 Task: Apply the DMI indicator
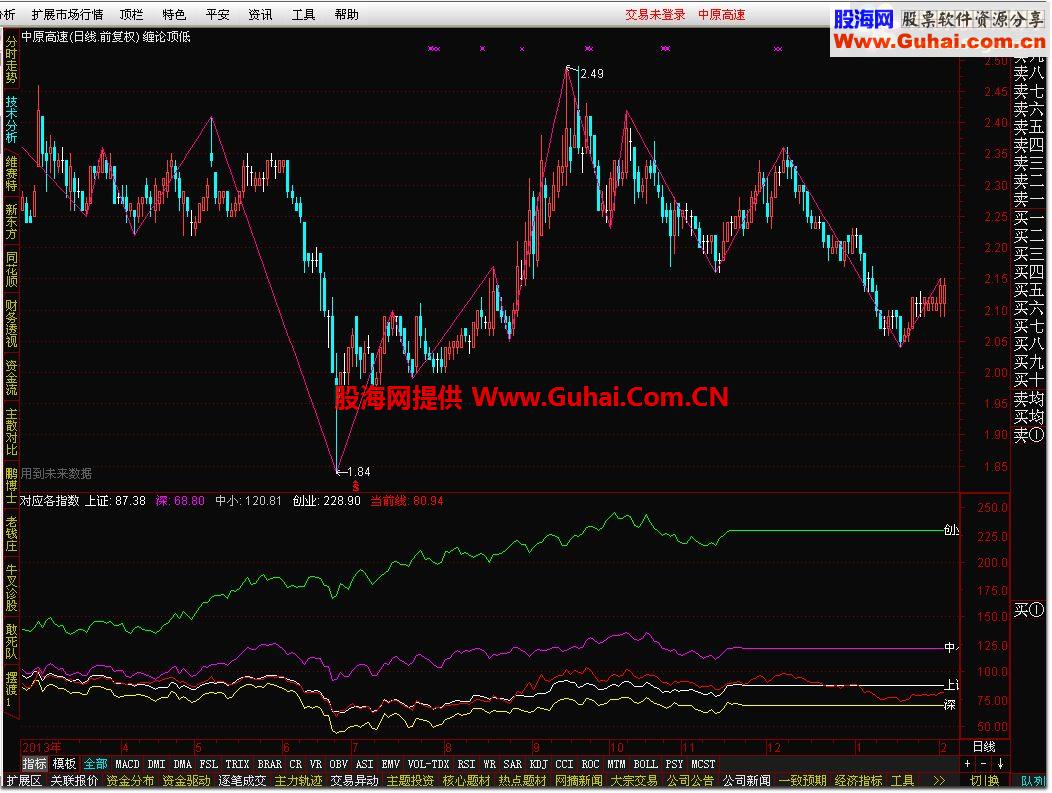(x=156, y=763)
